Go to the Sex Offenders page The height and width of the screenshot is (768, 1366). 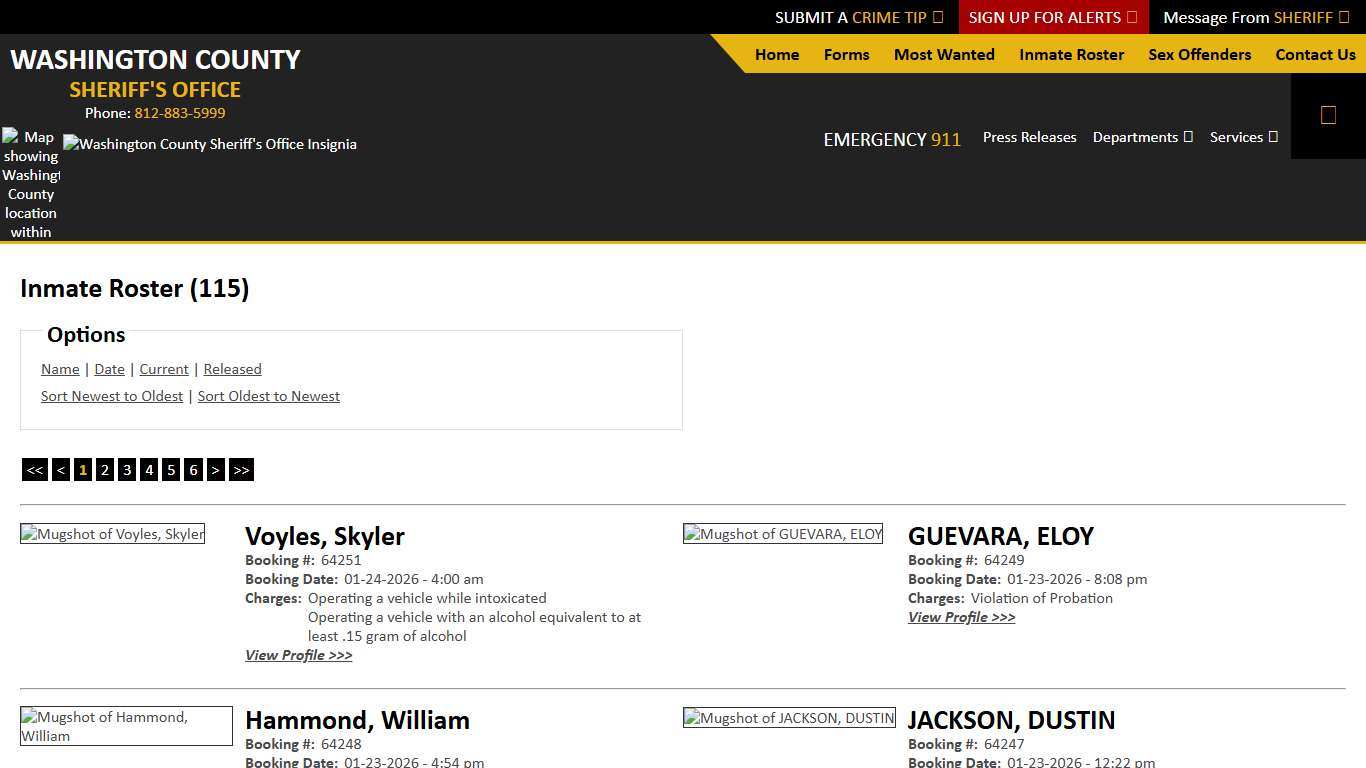click(1199, 55)
